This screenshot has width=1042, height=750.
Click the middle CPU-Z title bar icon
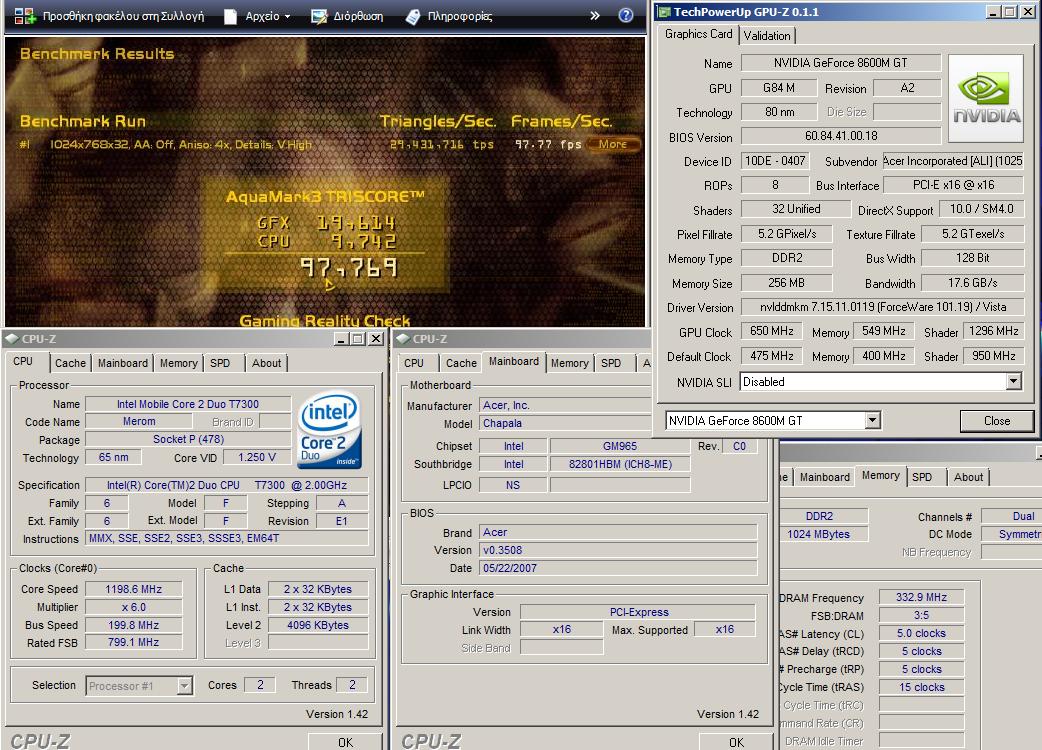click(x=402, y=339)
